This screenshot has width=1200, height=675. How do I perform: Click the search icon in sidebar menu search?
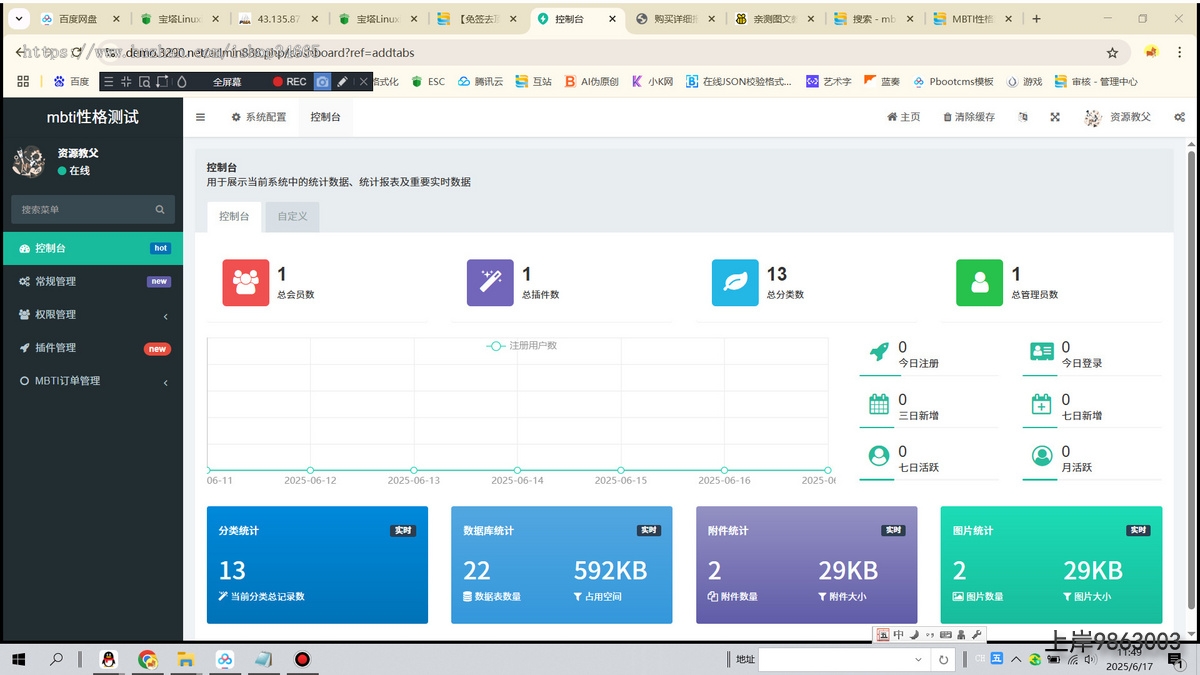[160, 210]
